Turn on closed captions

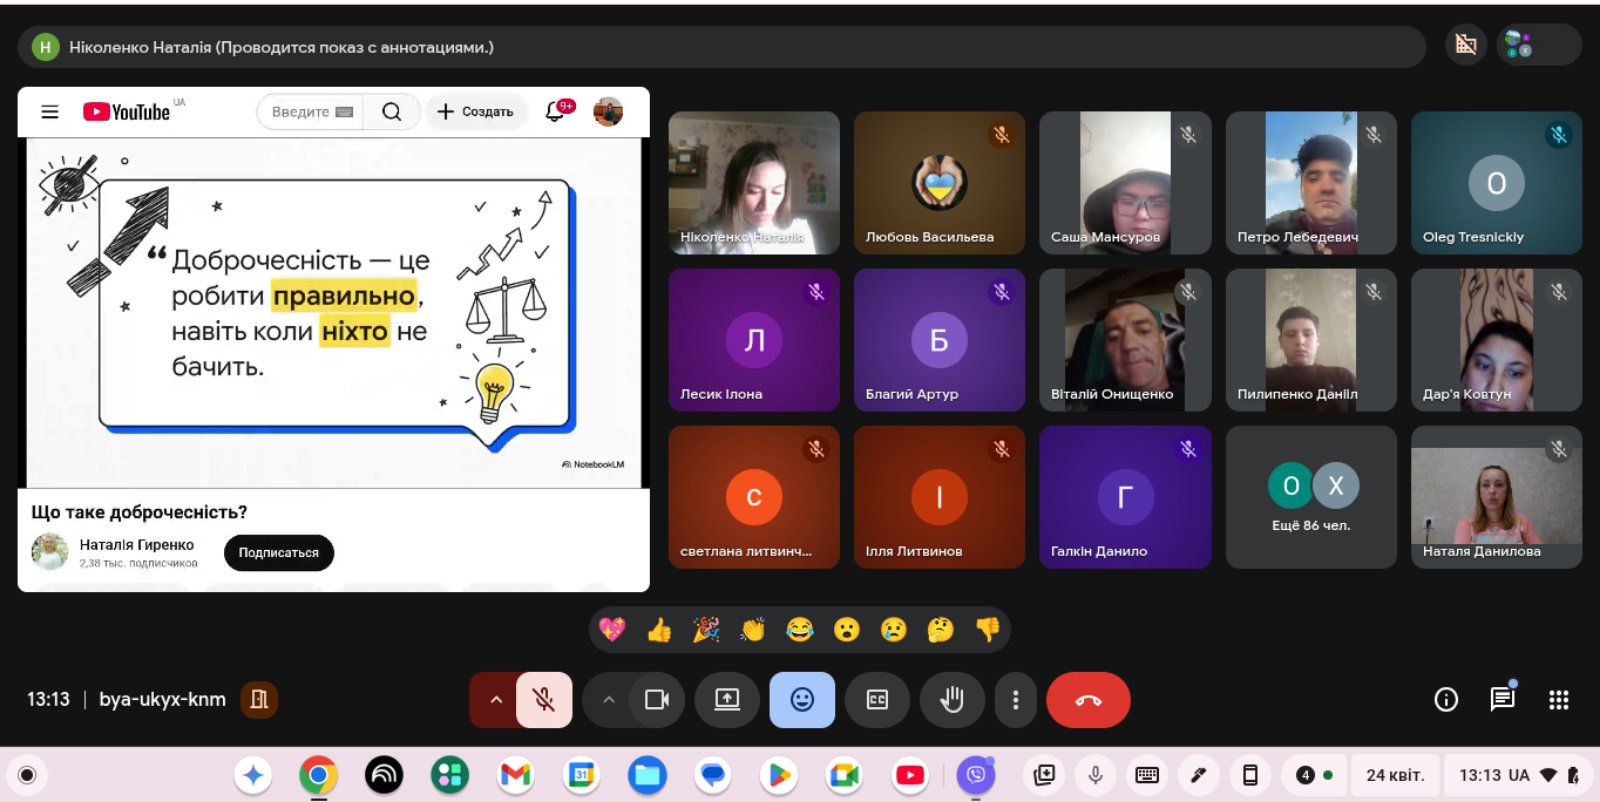877,700
